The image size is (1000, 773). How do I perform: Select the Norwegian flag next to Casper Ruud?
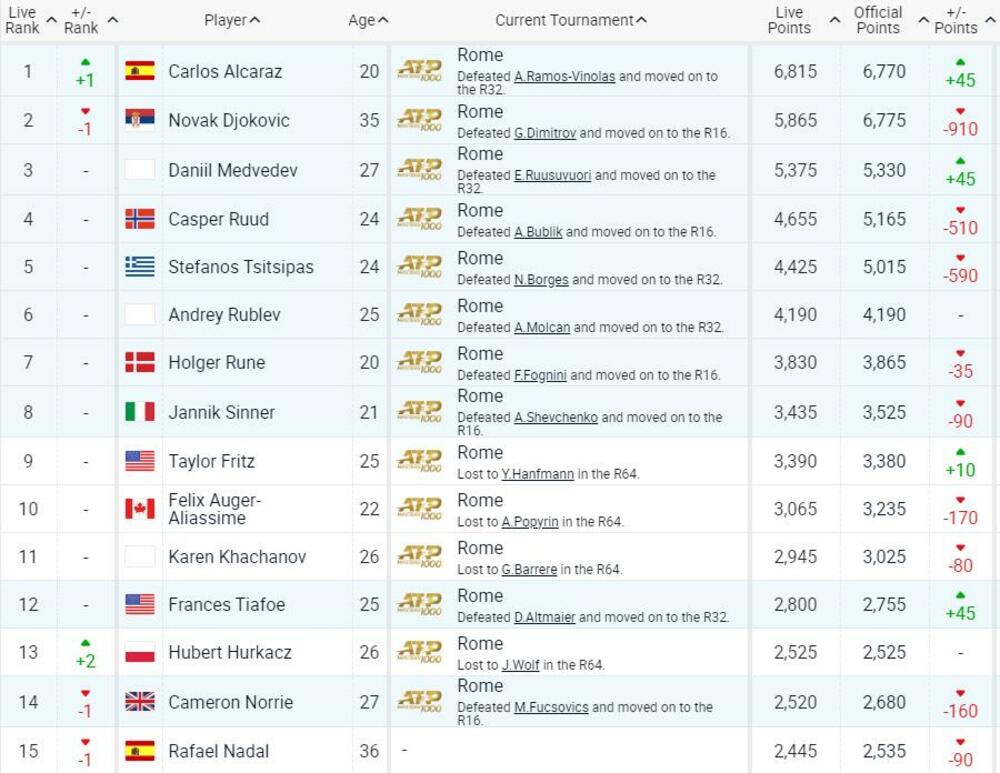click(140, 218)
